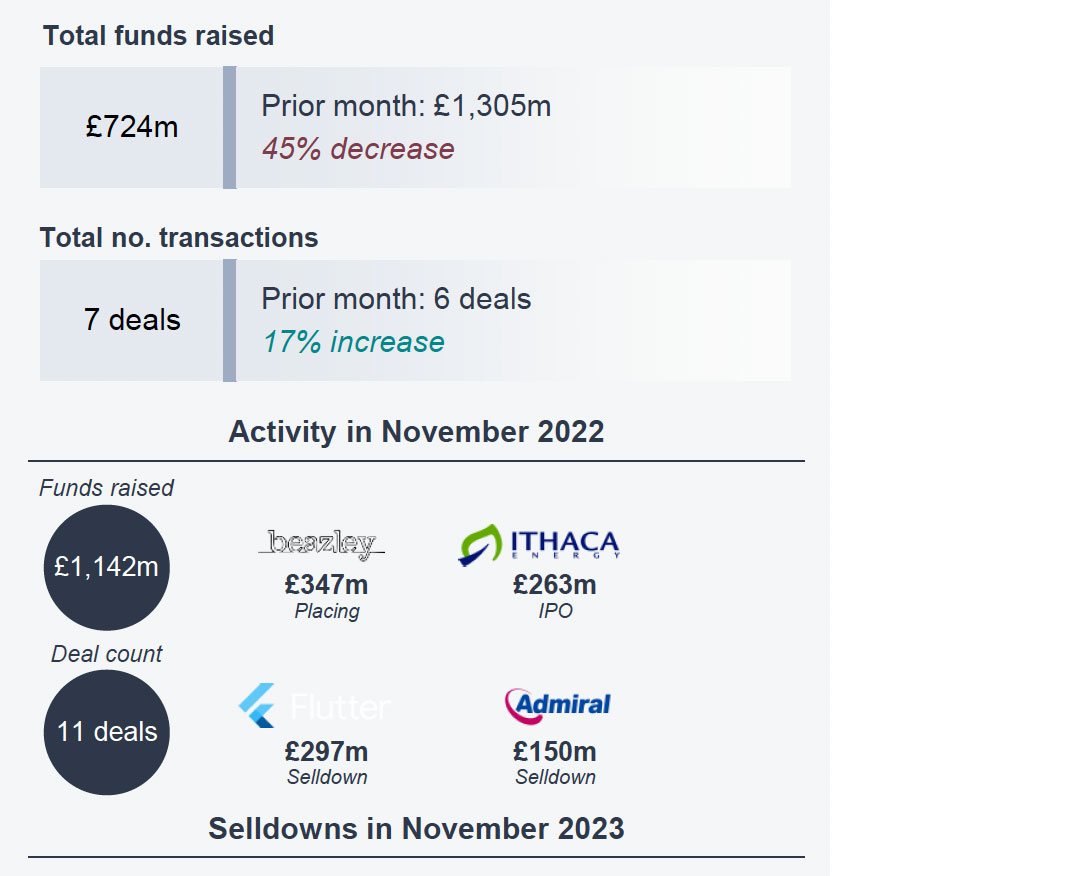Click the Admiral £150m amount

pos(554,751)
